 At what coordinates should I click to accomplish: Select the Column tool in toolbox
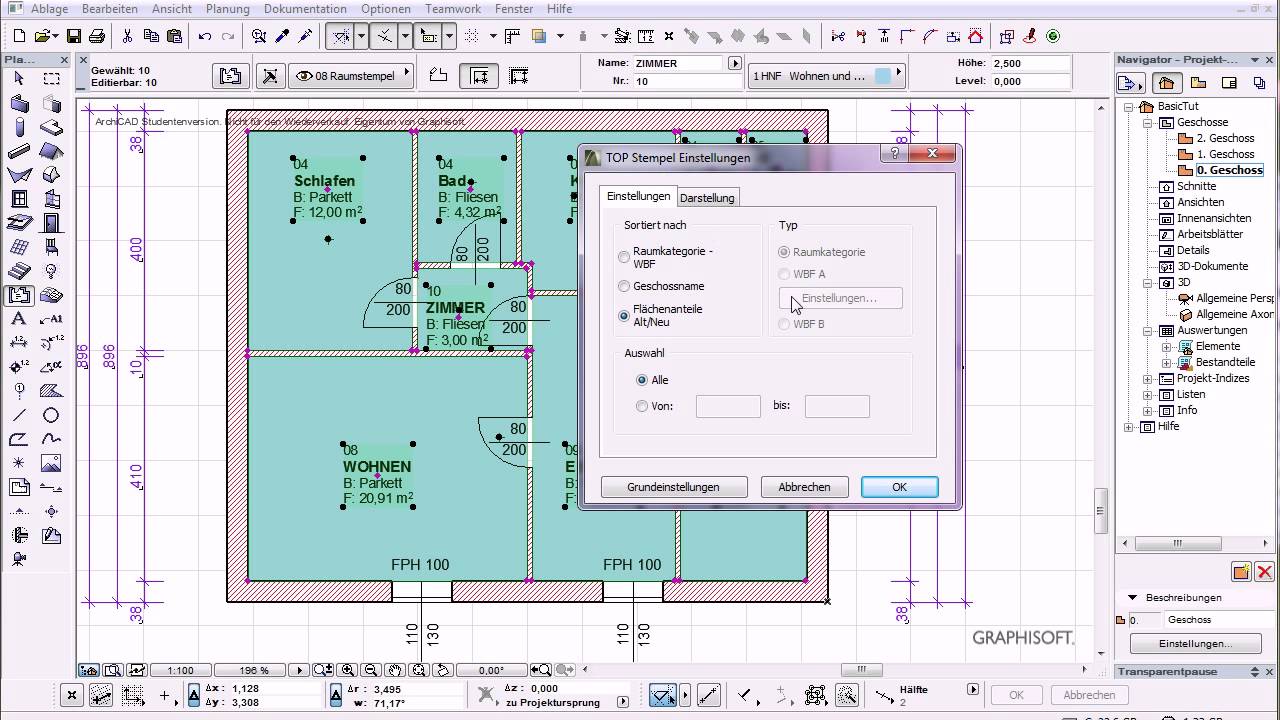pyautogui.click(x=19, y=128)
